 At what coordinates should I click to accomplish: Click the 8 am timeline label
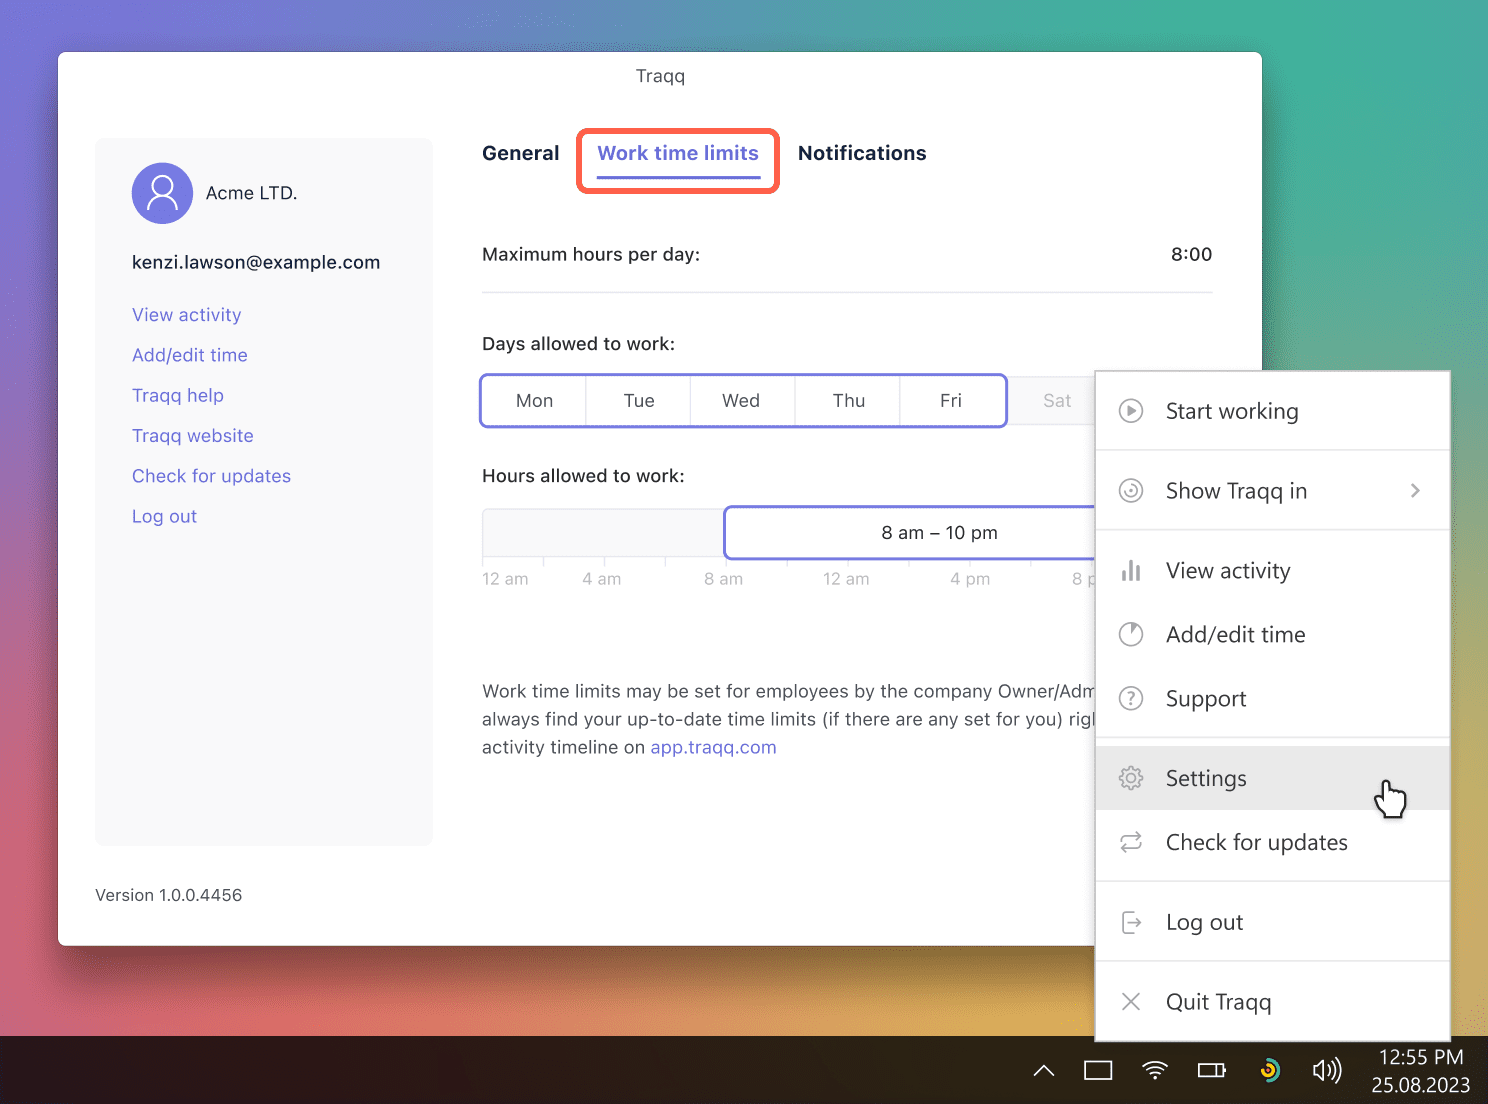point(723,579)
